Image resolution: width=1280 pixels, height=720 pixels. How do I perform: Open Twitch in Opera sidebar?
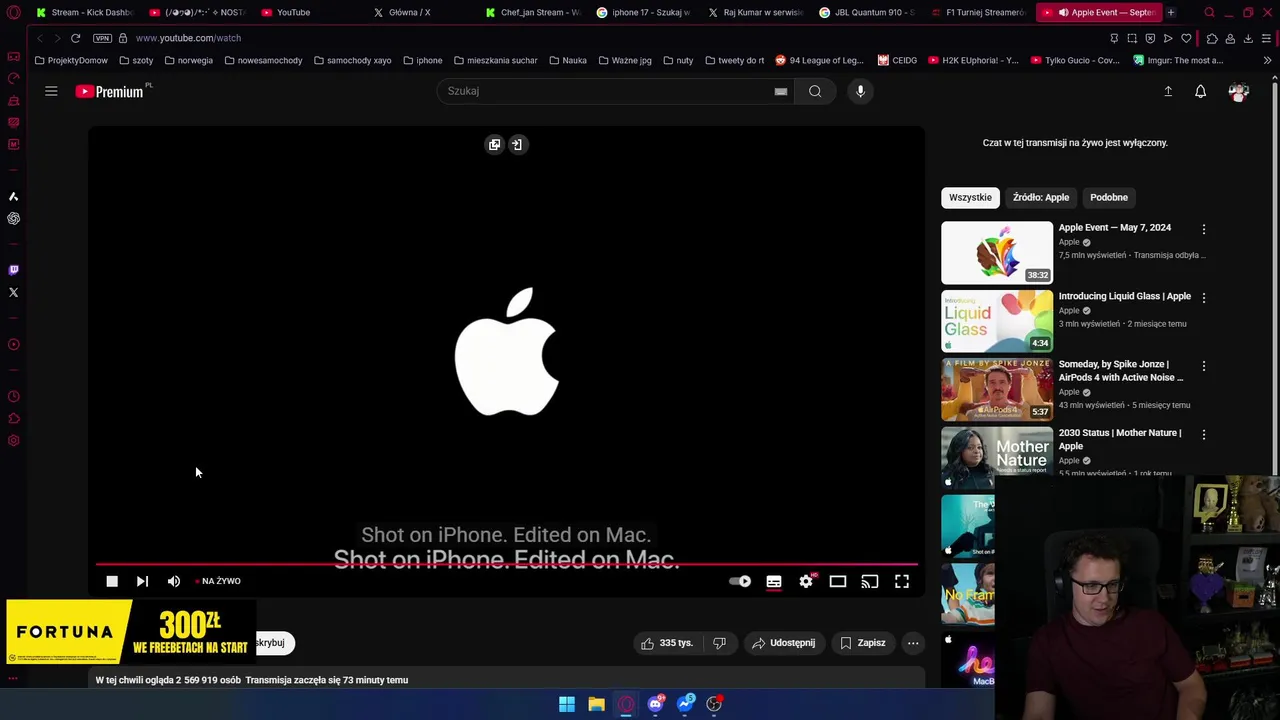click(x=13, y=270)
